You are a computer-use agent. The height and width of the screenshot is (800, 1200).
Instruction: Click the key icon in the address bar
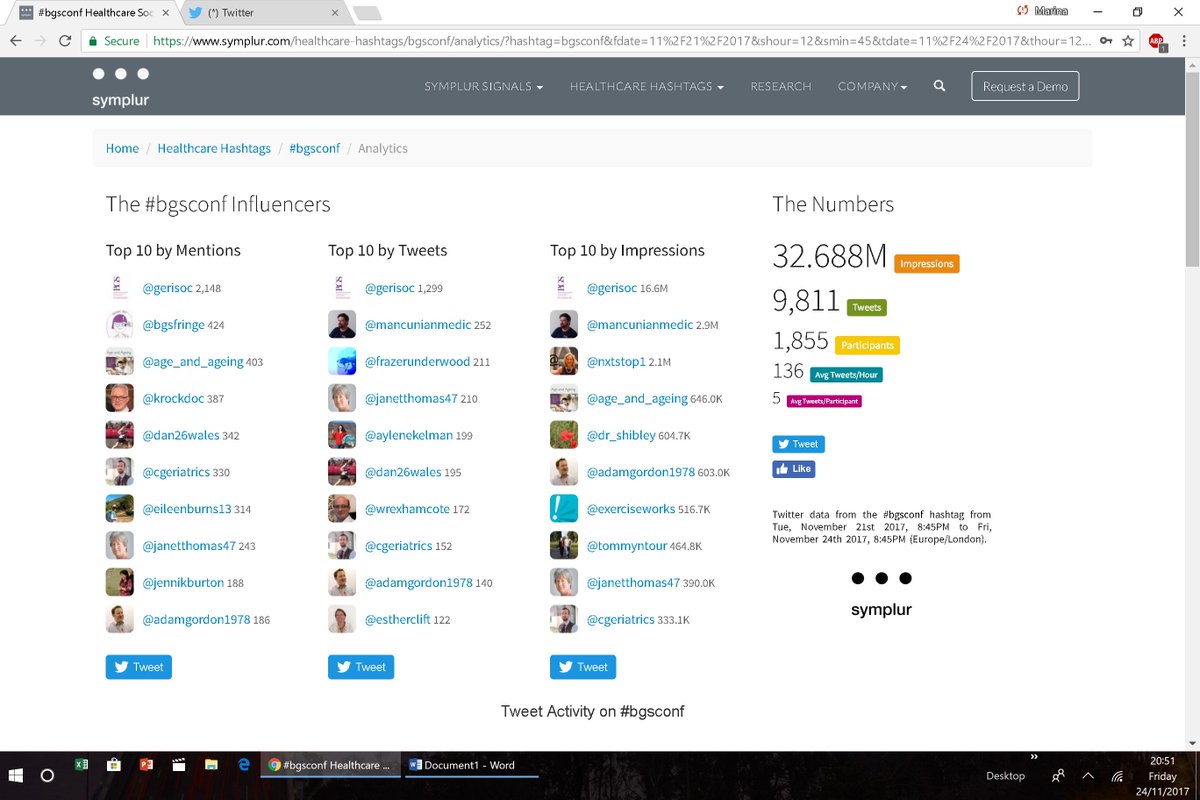tap(1105, 41)
